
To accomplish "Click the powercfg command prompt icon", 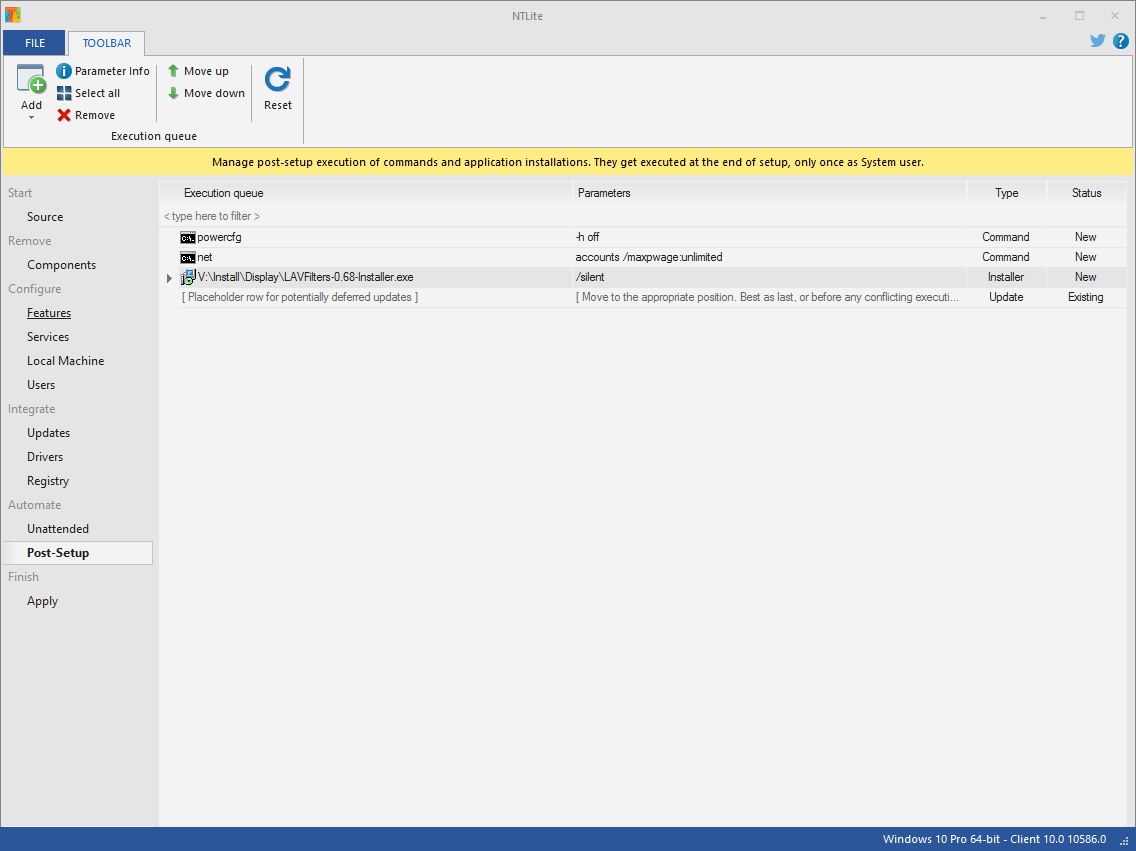I will pos(188,238).
